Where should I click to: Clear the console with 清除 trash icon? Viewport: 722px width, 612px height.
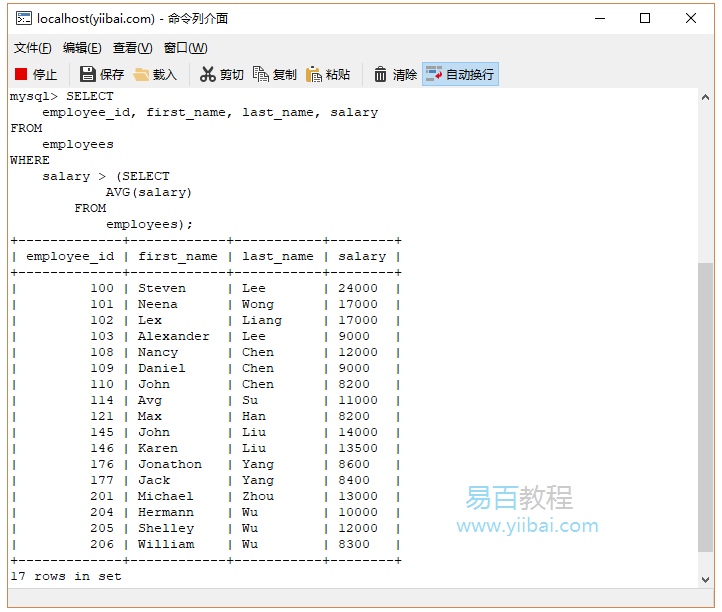coord(381,74)
